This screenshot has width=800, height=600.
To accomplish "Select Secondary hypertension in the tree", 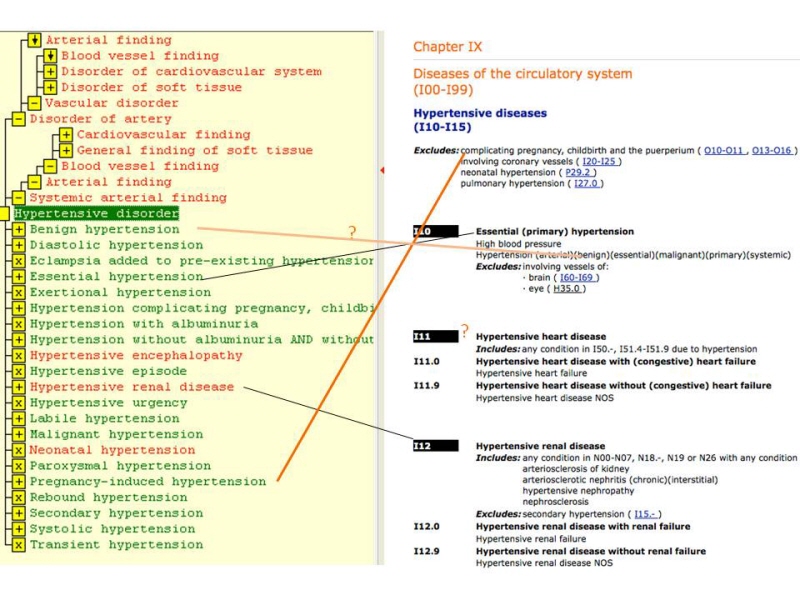I will click(116, 514).
